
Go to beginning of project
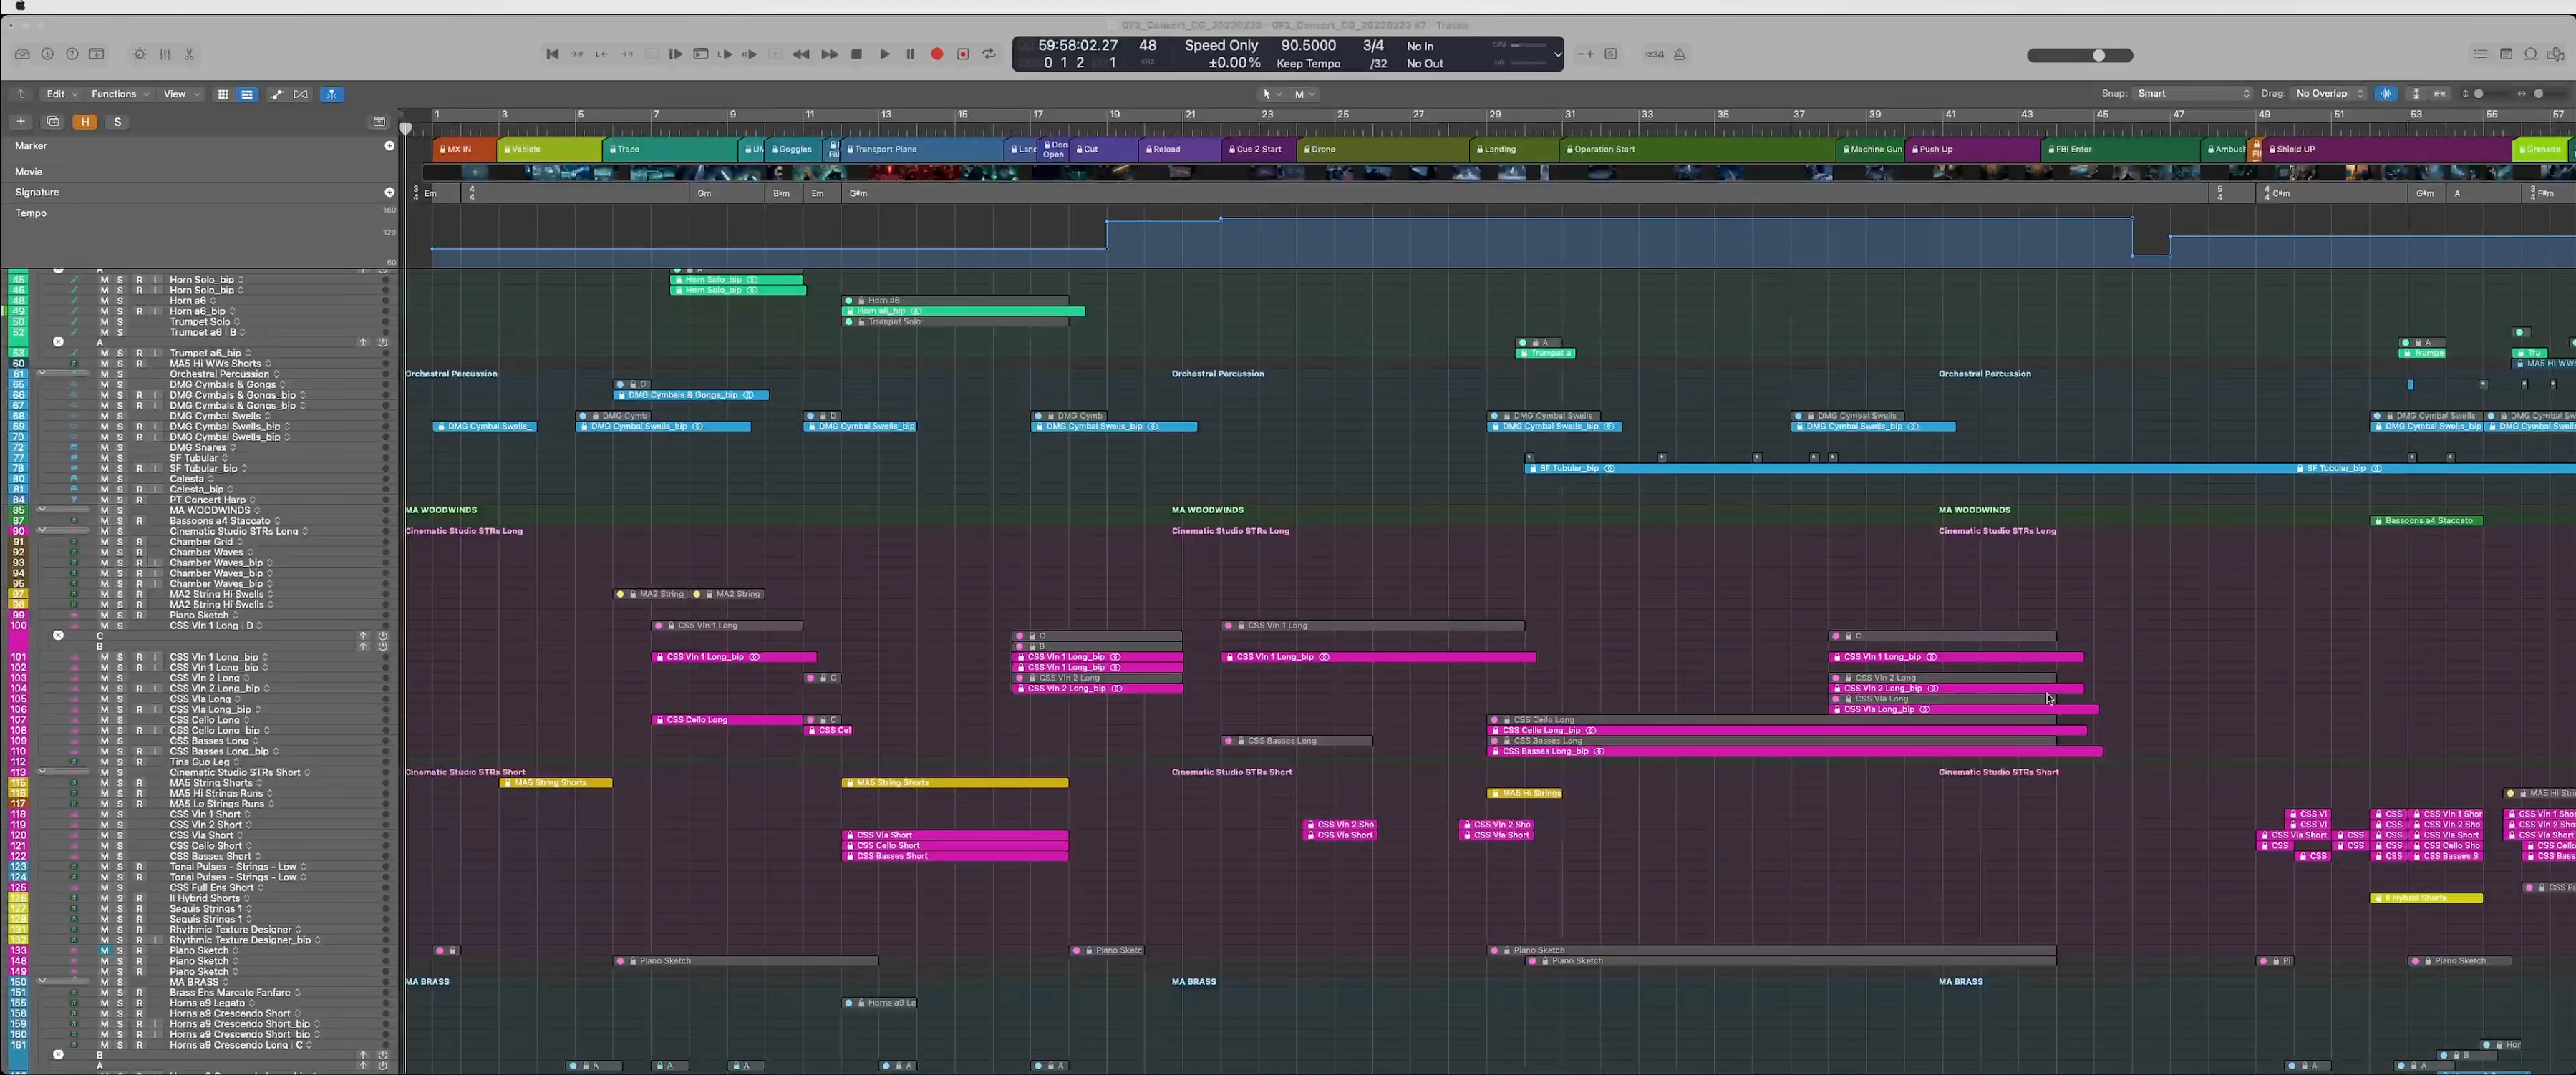click(x=552, y=54)
